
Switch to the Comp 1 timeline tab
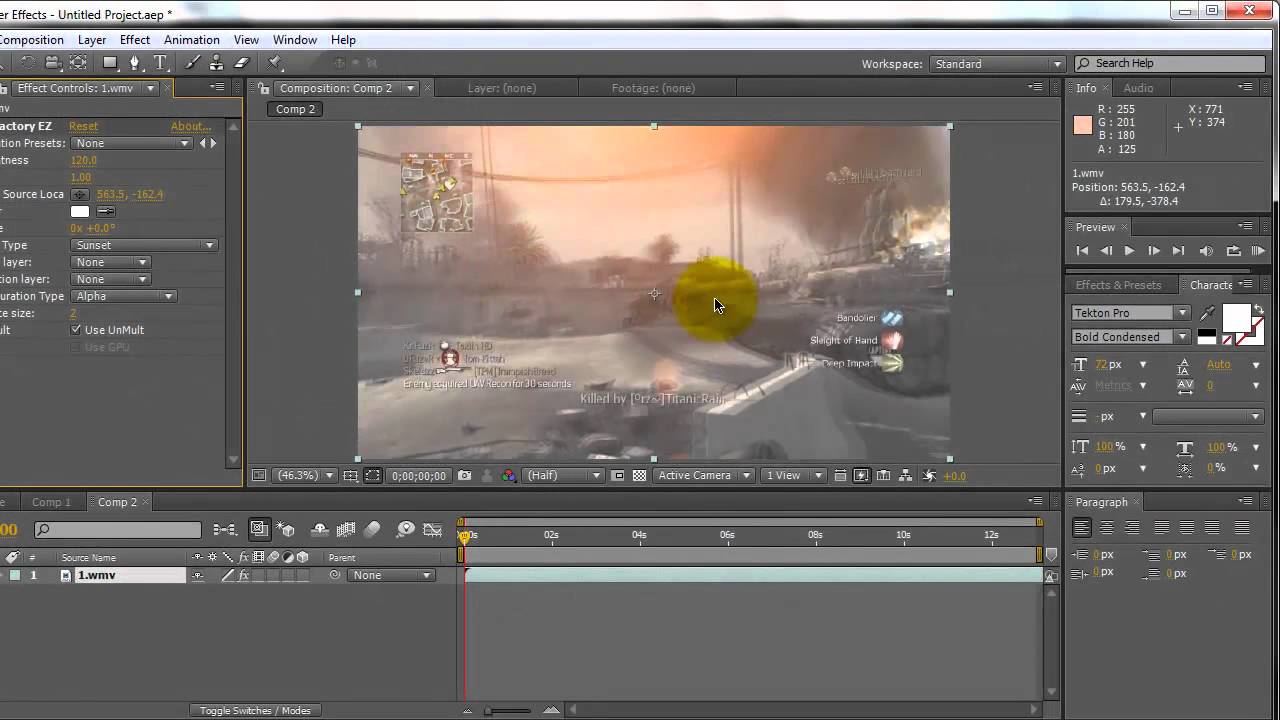point(51,502)
